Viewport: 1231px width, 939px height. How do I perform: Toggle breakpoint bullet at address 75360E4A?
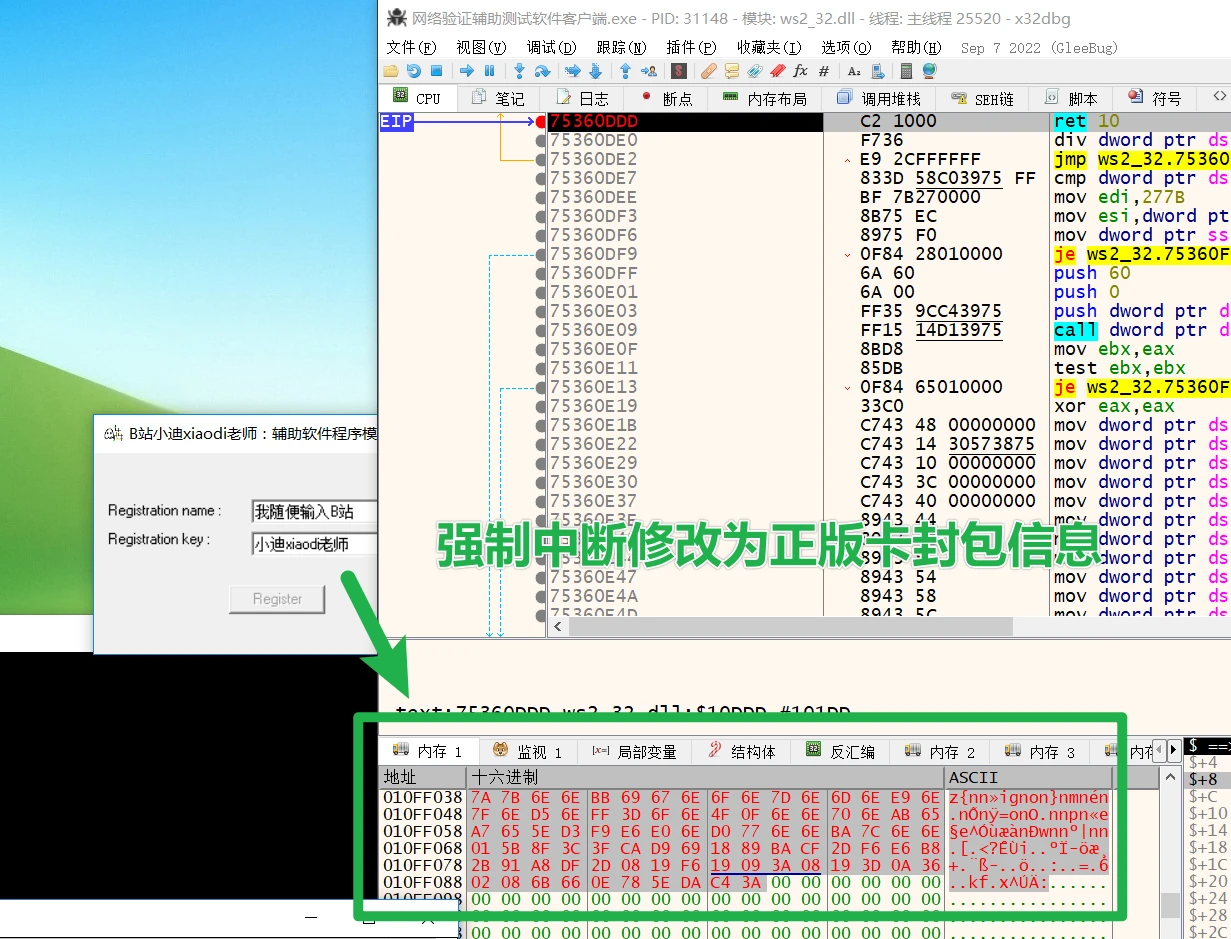tap(541, 596)
